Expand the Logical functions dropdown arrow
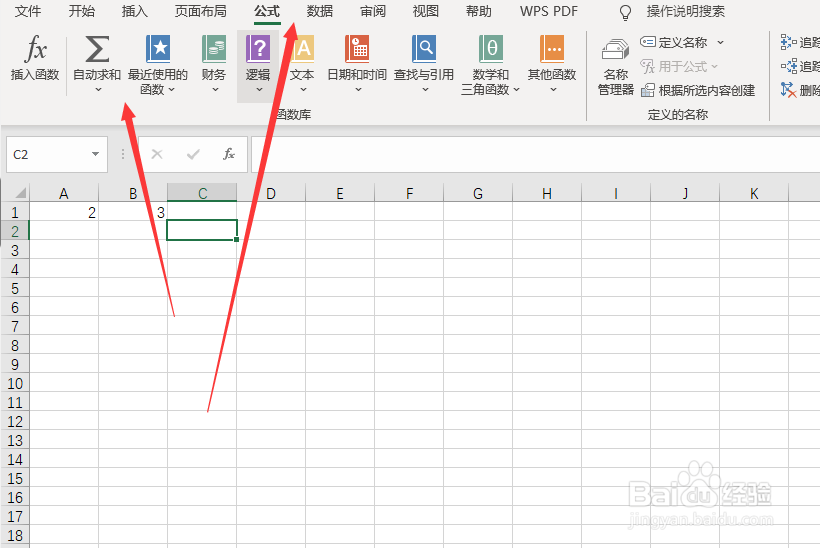The image size is (820, 548). click(259, 89)
